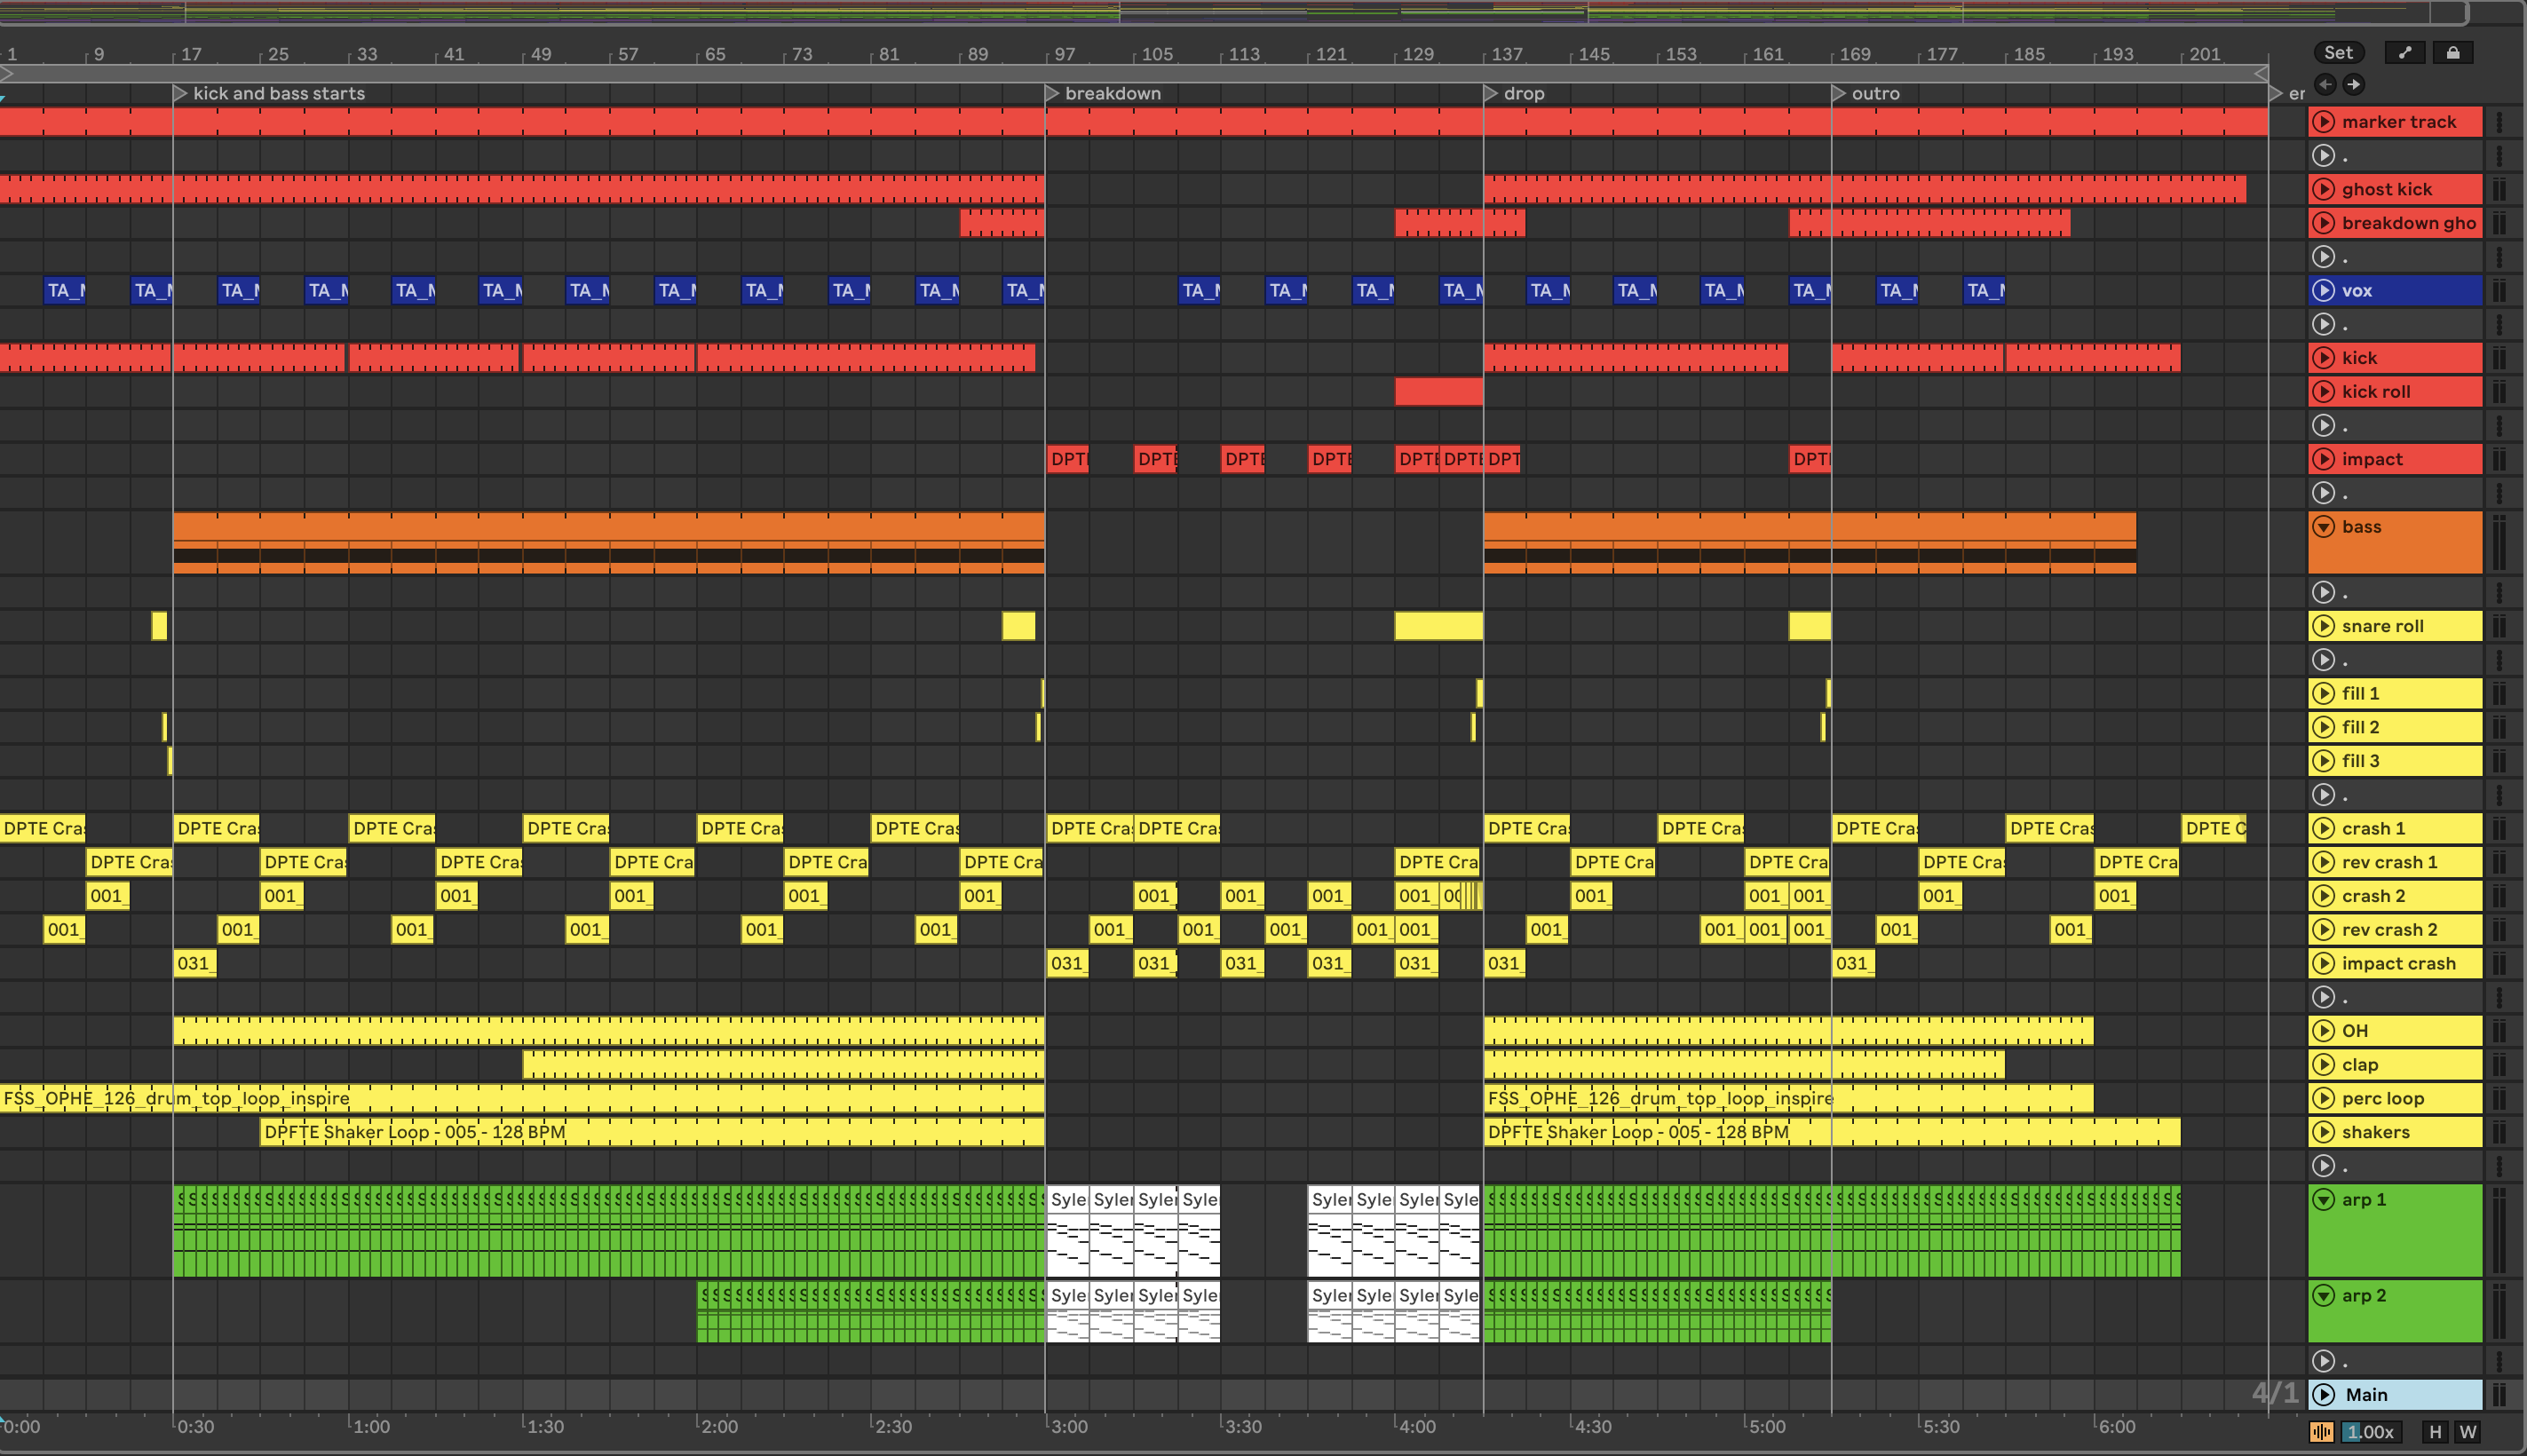Click the H optimize height button
The height and width of the screenshot is (1456, 2527).
[2435, 1433]
